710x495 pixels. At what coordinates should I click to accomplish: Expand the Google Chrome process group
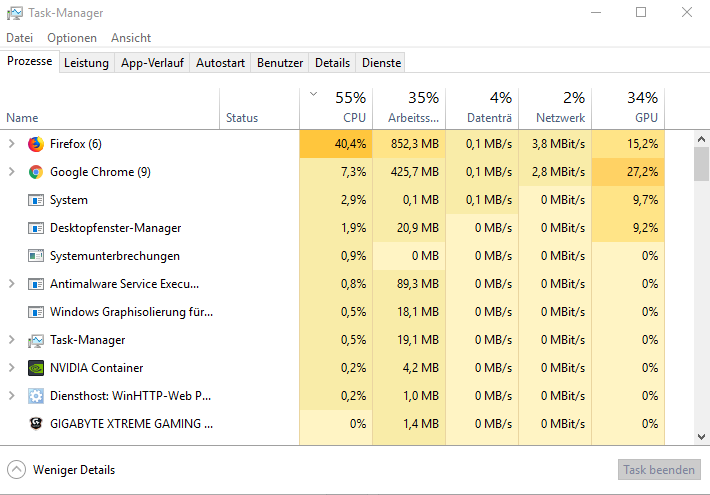12,172
